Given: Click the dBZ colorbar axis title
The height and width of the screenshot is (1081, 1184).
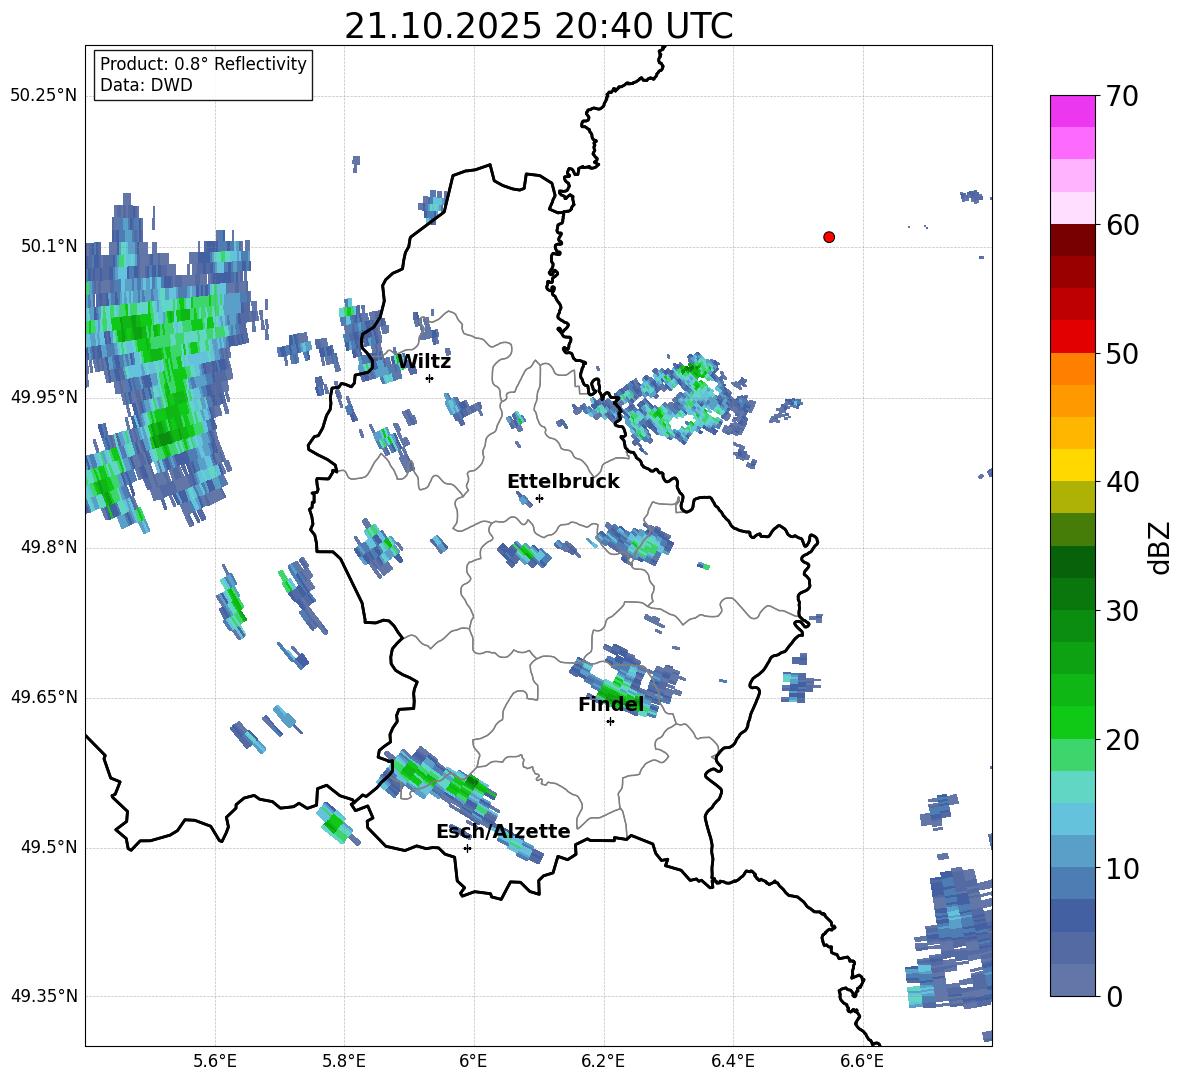Looking at the screenshot, I should point(1161,547).
